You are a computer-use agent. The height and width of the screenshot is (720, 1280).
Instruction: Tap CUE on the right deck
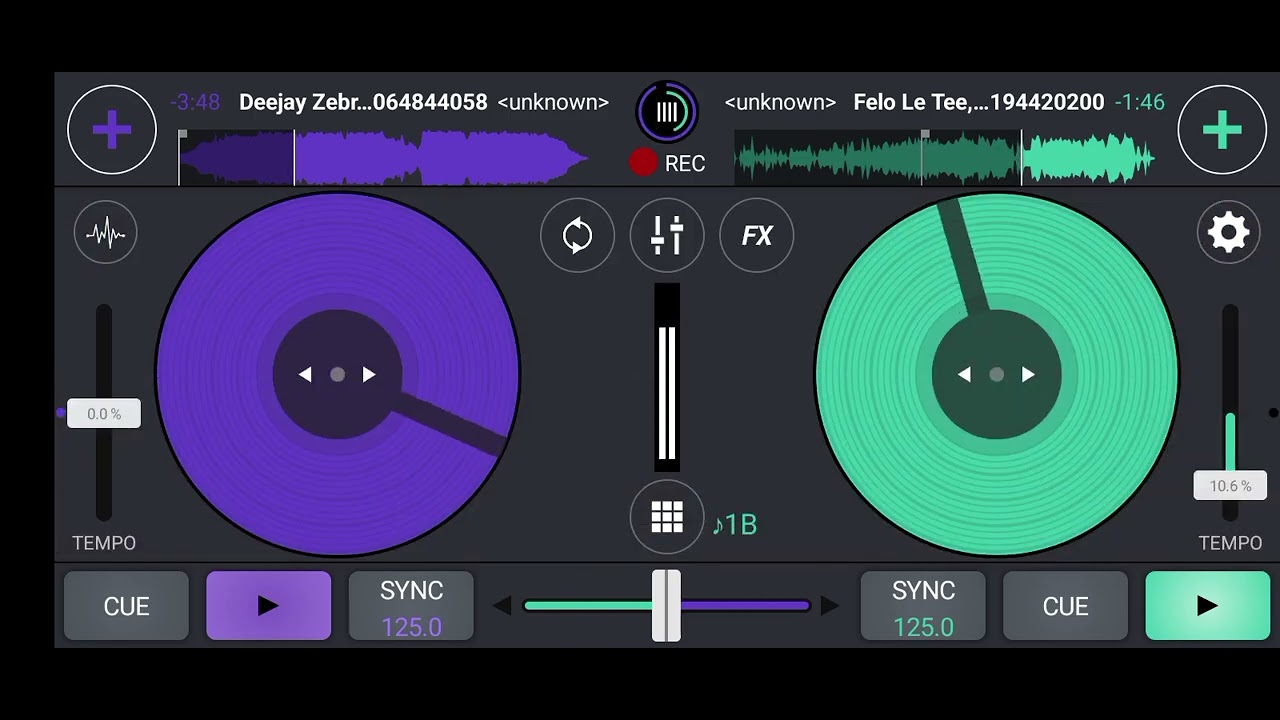(1065, 606)
